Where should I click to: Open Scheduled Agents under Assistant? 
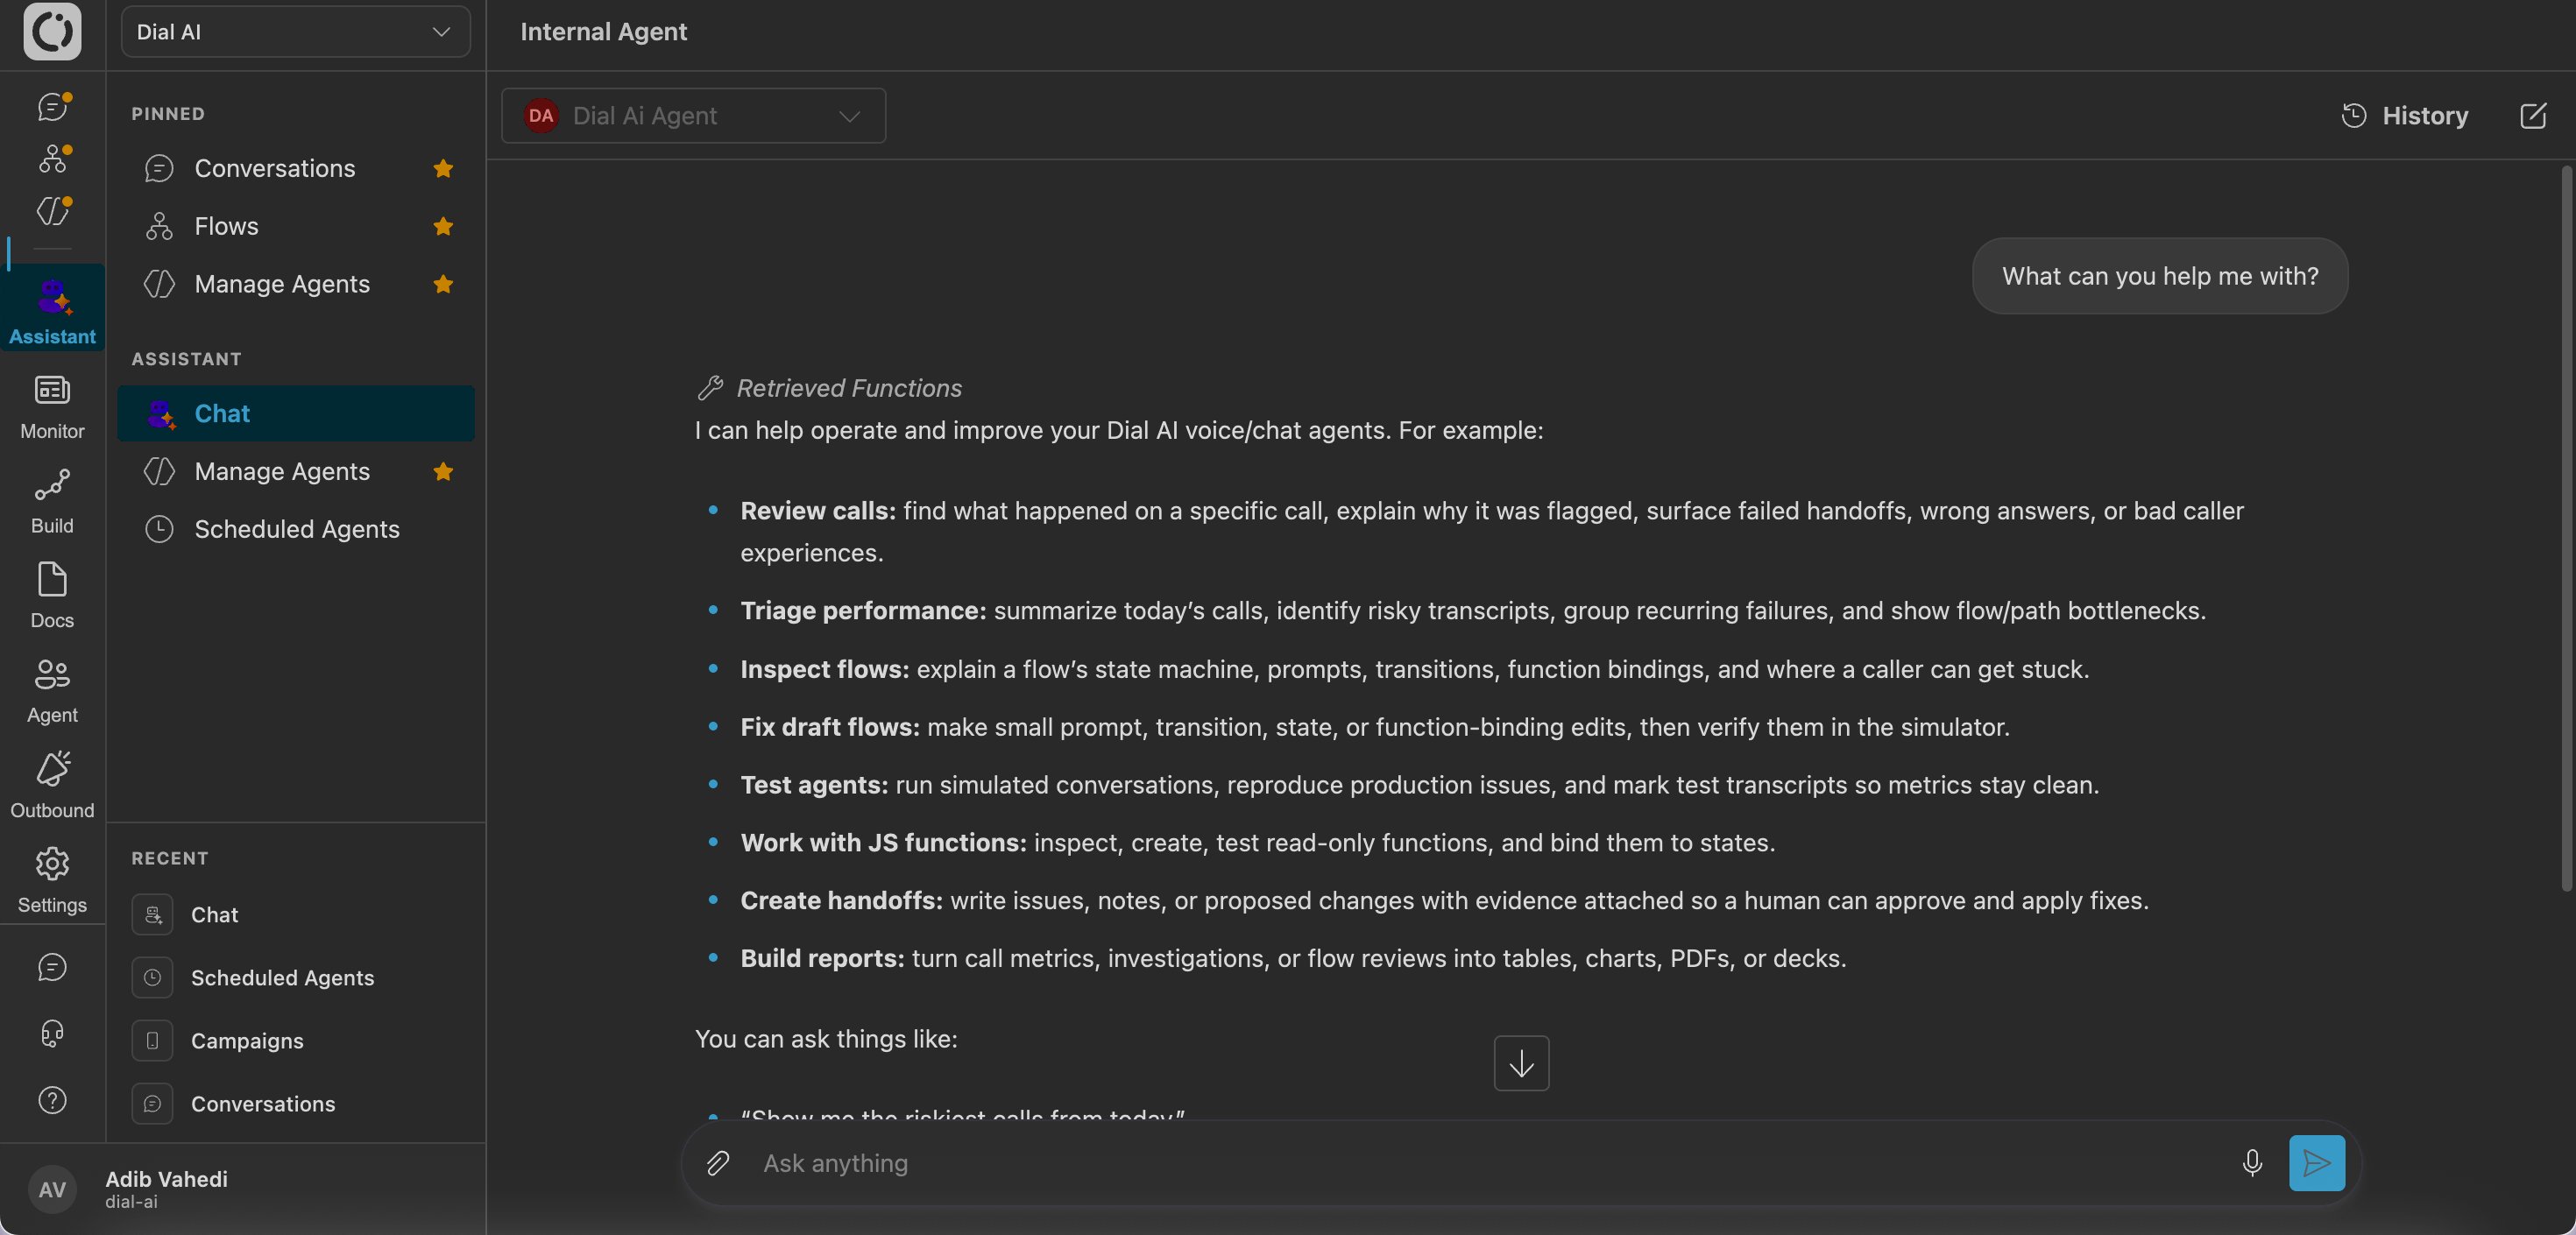296,529
